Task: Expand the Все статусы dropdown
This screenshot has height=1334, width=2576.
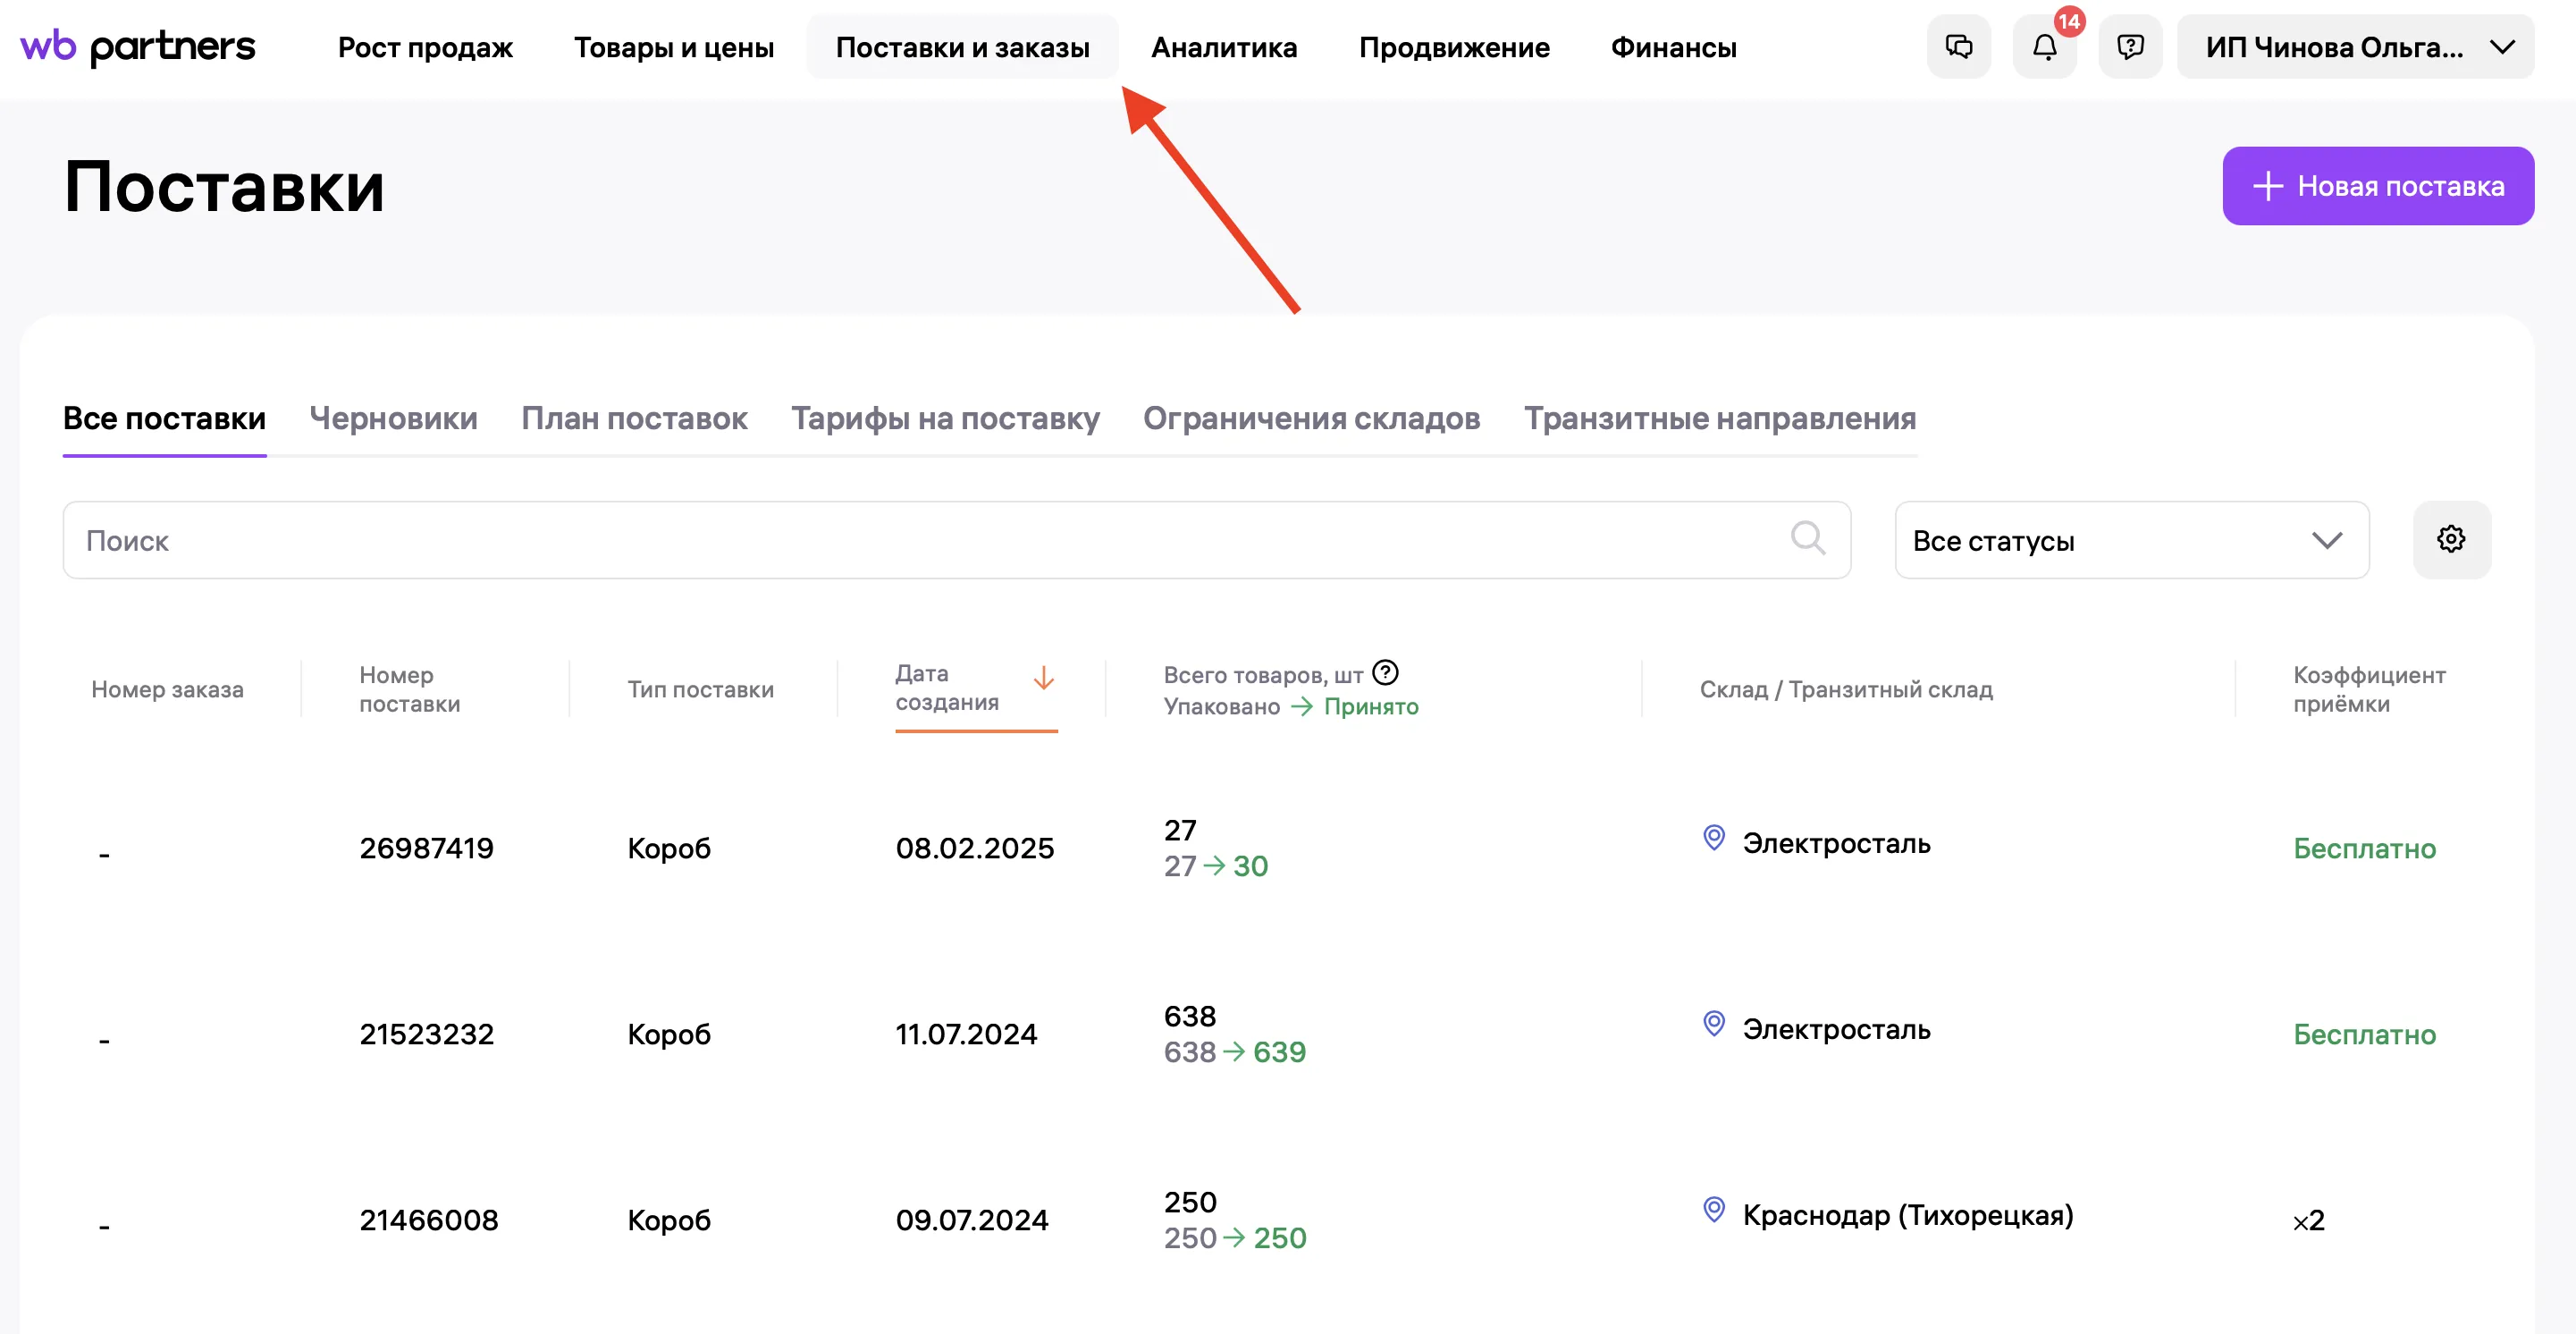Action: [x=2131, y=540]
